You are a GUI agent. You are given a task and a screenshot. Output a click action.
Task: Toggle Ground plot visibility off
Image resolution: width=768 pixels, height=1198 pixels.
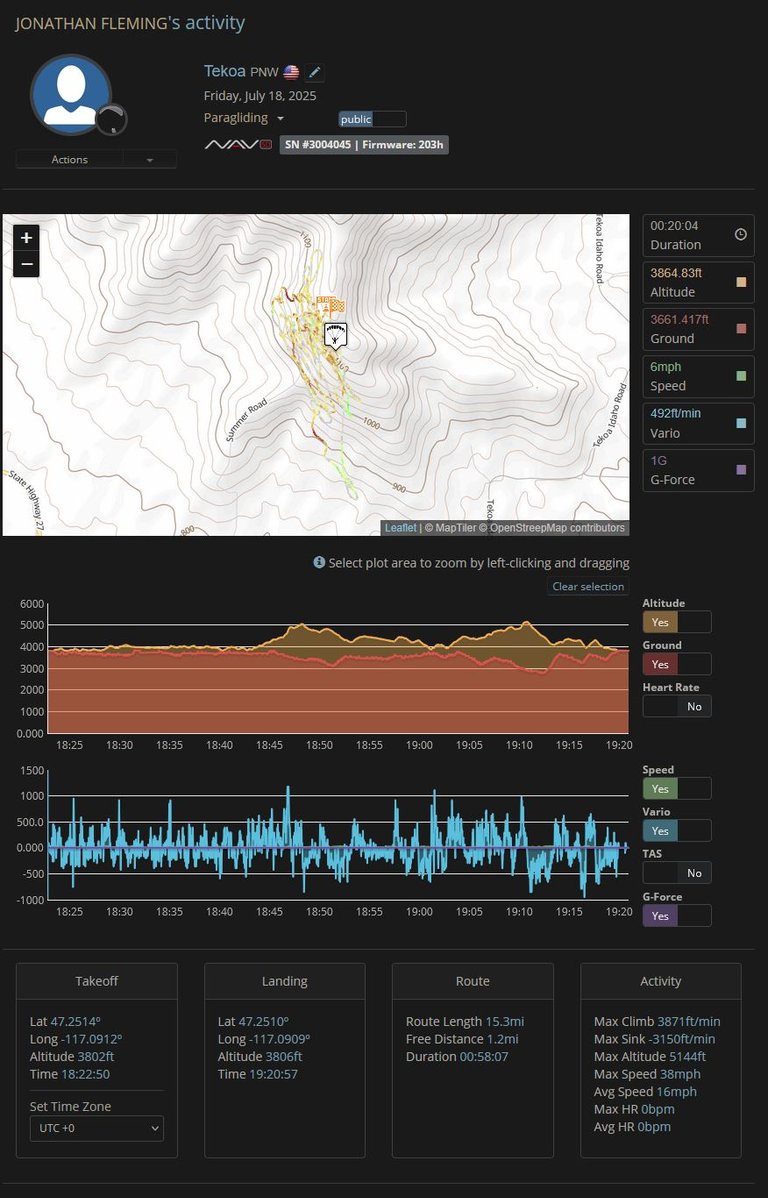[676, 664]
